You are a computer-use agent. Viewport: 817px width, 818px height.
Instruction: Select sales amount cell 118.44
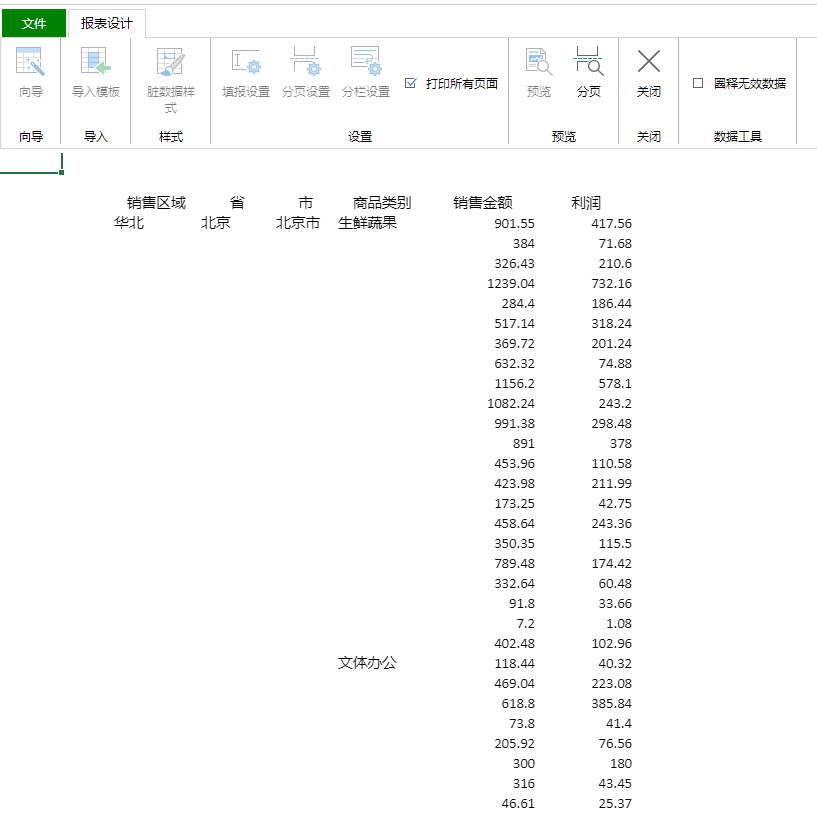pyautogui.click(x=514, y=664)
